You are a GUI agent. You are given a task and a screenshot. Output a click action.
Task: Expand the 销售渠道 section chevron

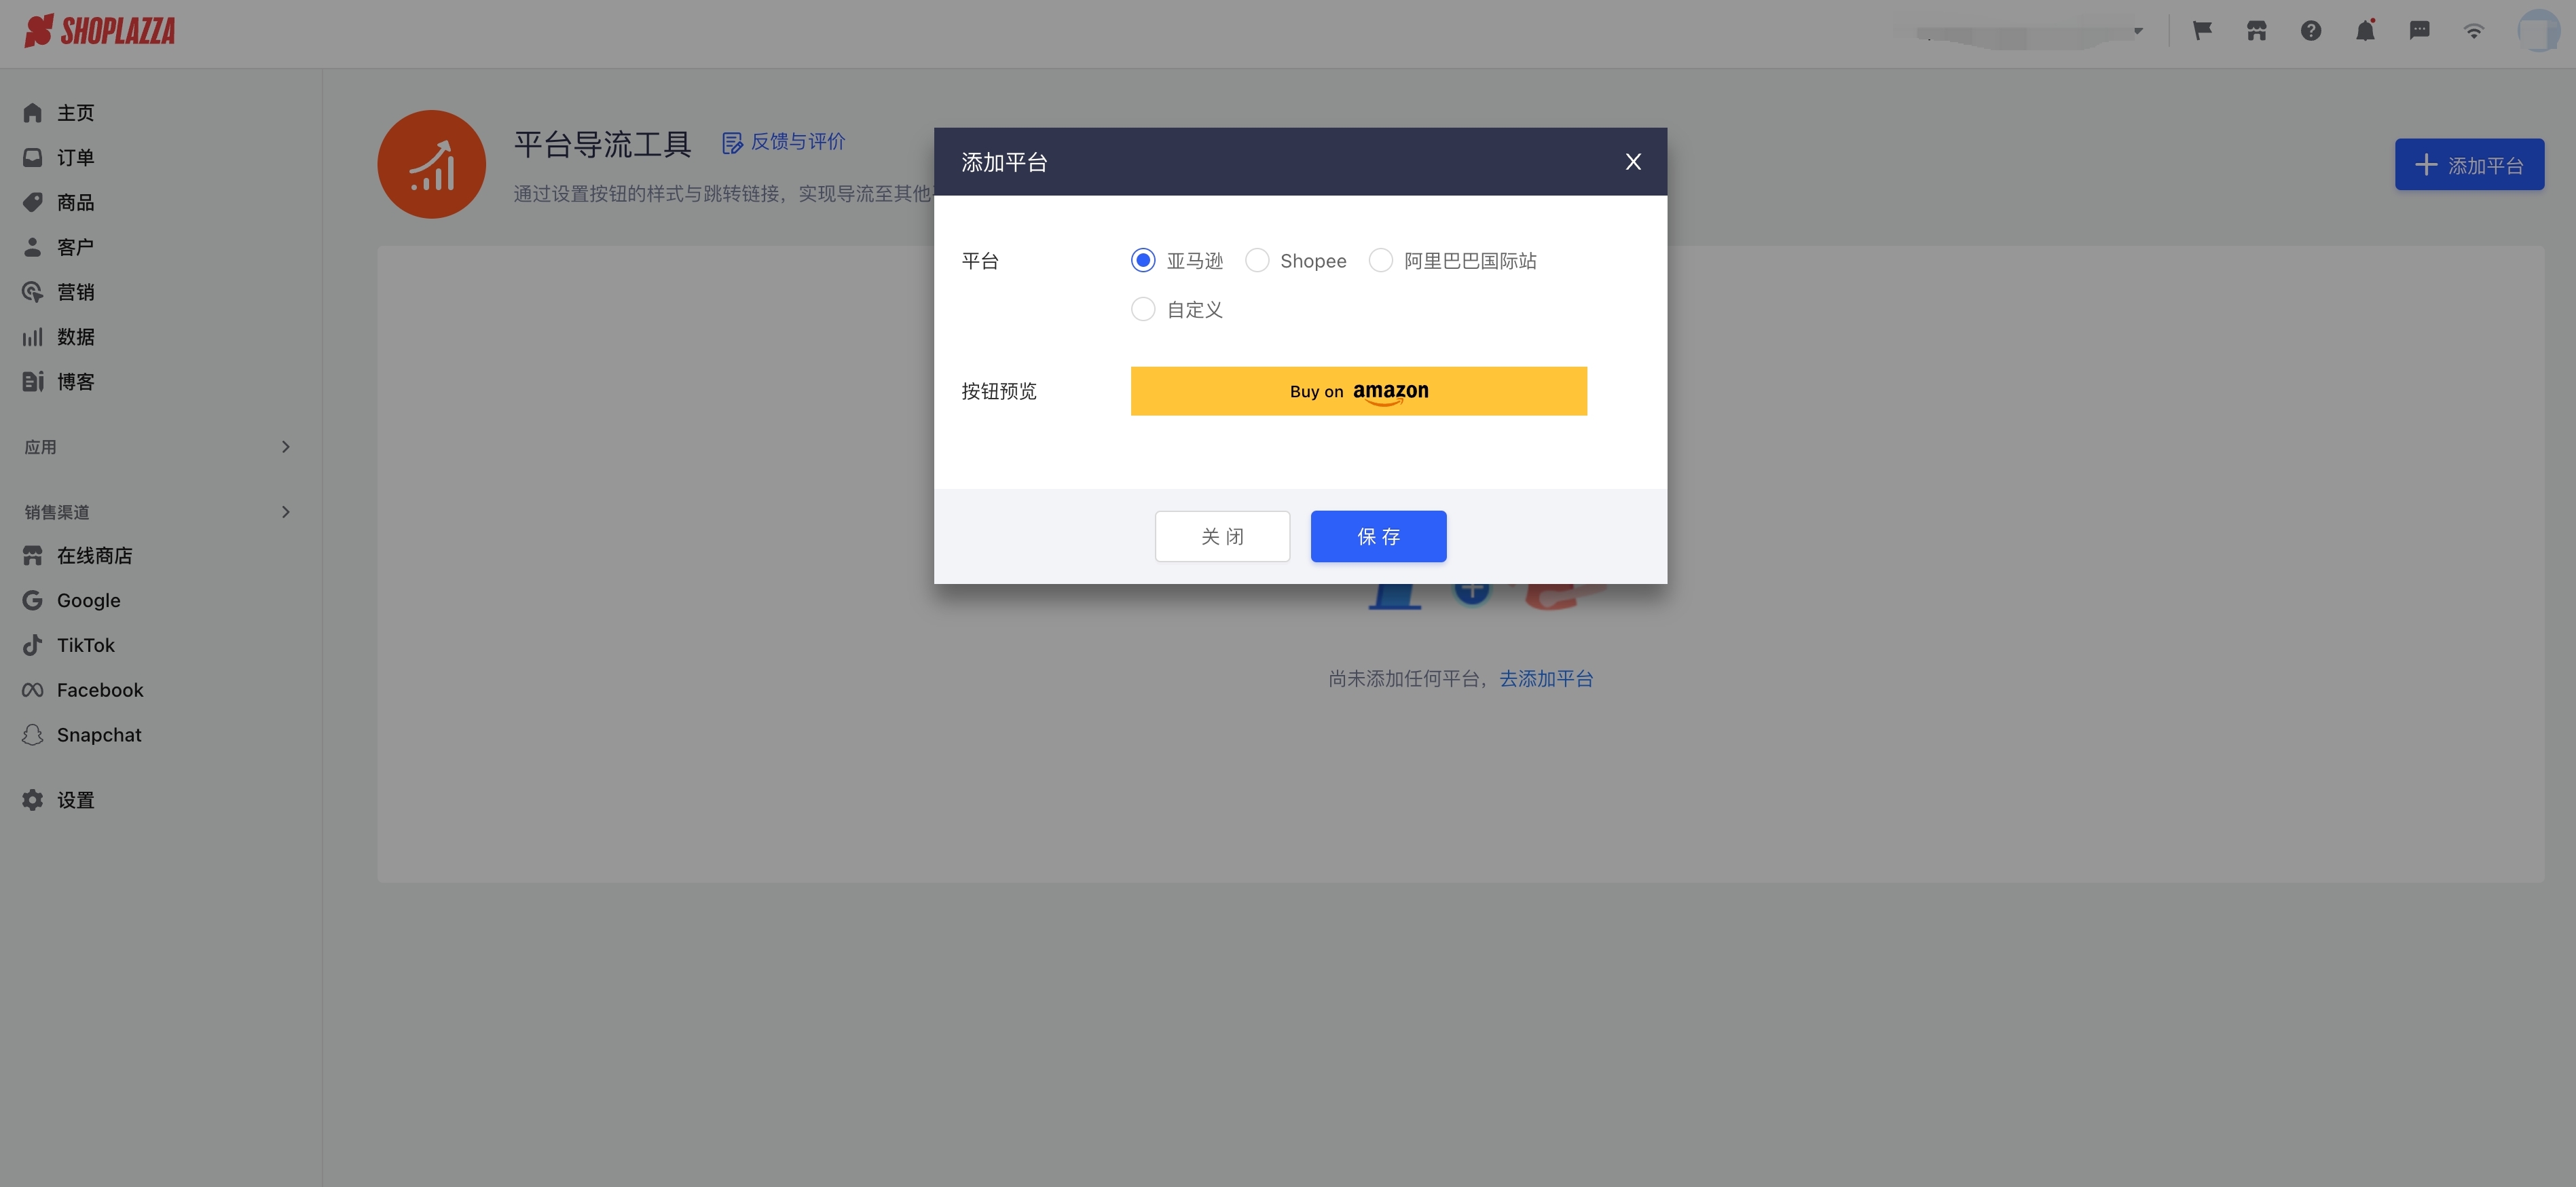coord(285,512)
